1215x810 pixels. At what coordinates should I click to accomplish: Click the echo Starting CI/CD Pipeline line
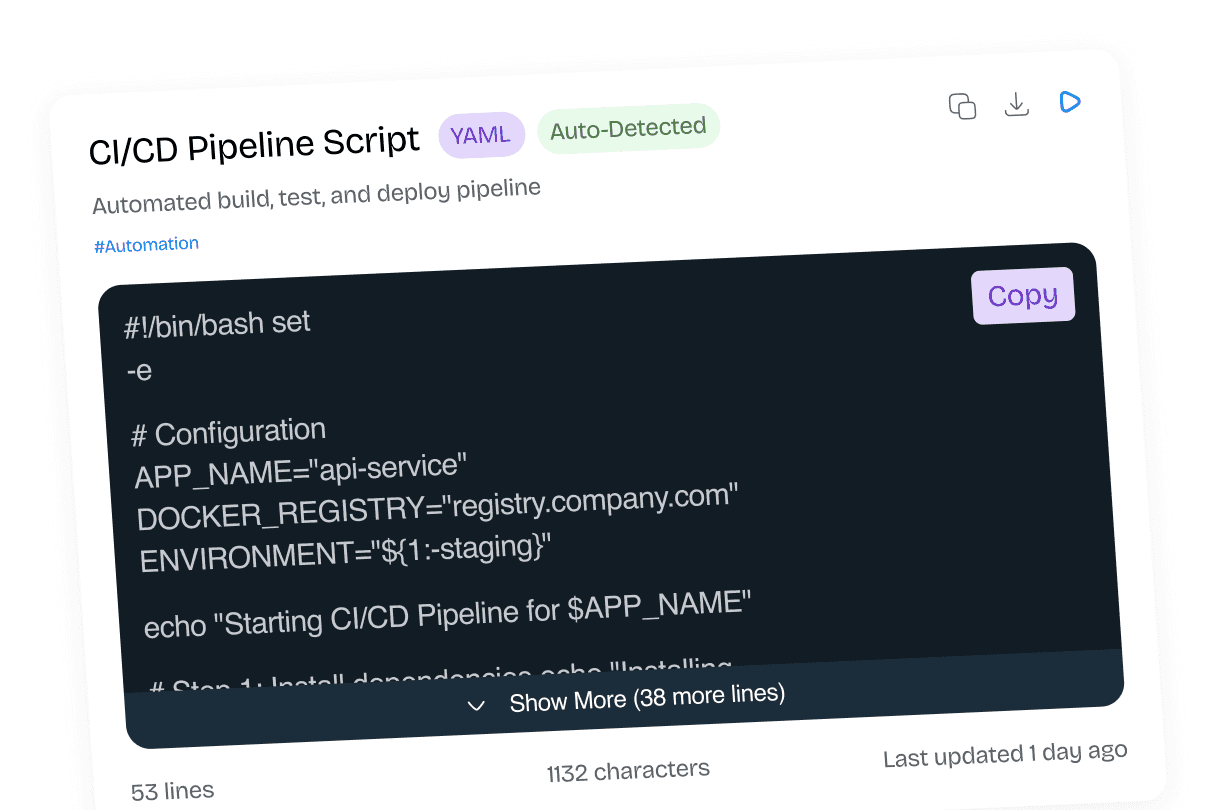(x=447, y=612)
